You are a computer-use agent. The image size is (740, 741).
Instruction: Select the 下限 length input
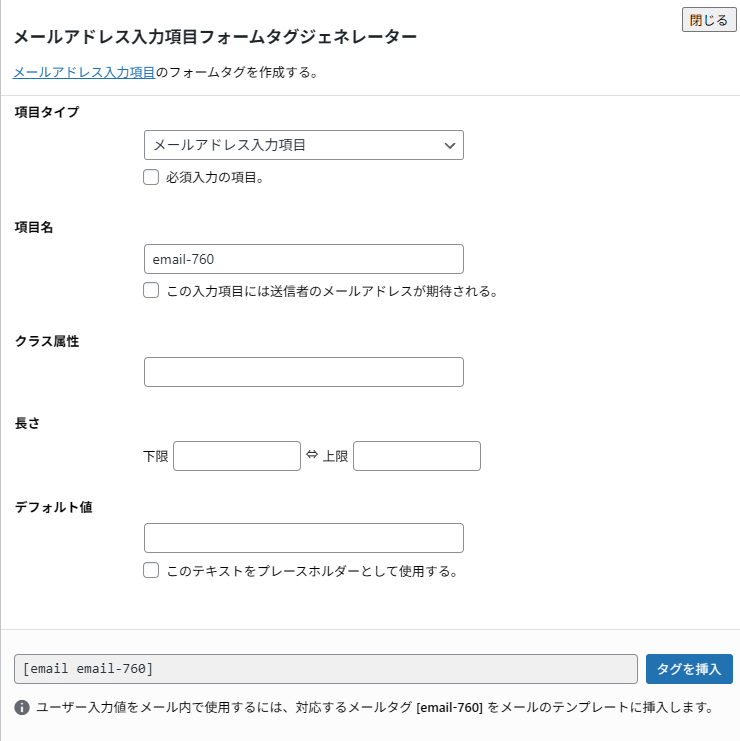point(237,456)
